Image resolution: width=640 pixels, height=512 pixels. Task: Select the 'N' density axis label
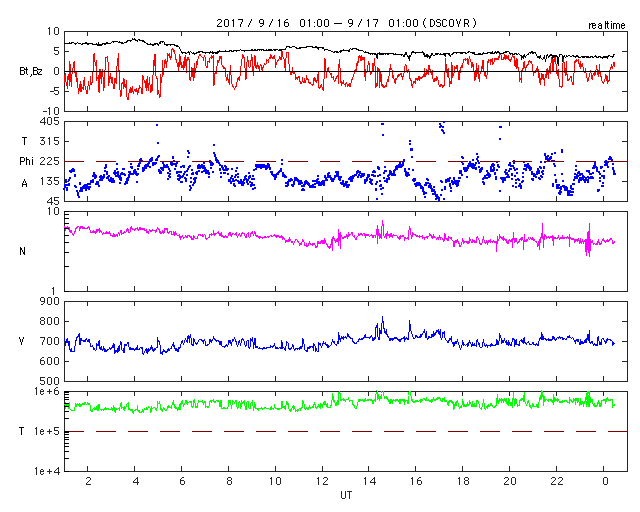click(x=22, y=251)
